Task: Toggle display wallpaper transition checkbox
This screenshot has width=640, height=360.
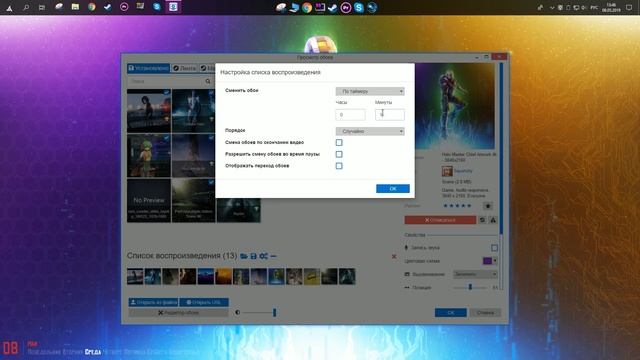Action: 339,166
